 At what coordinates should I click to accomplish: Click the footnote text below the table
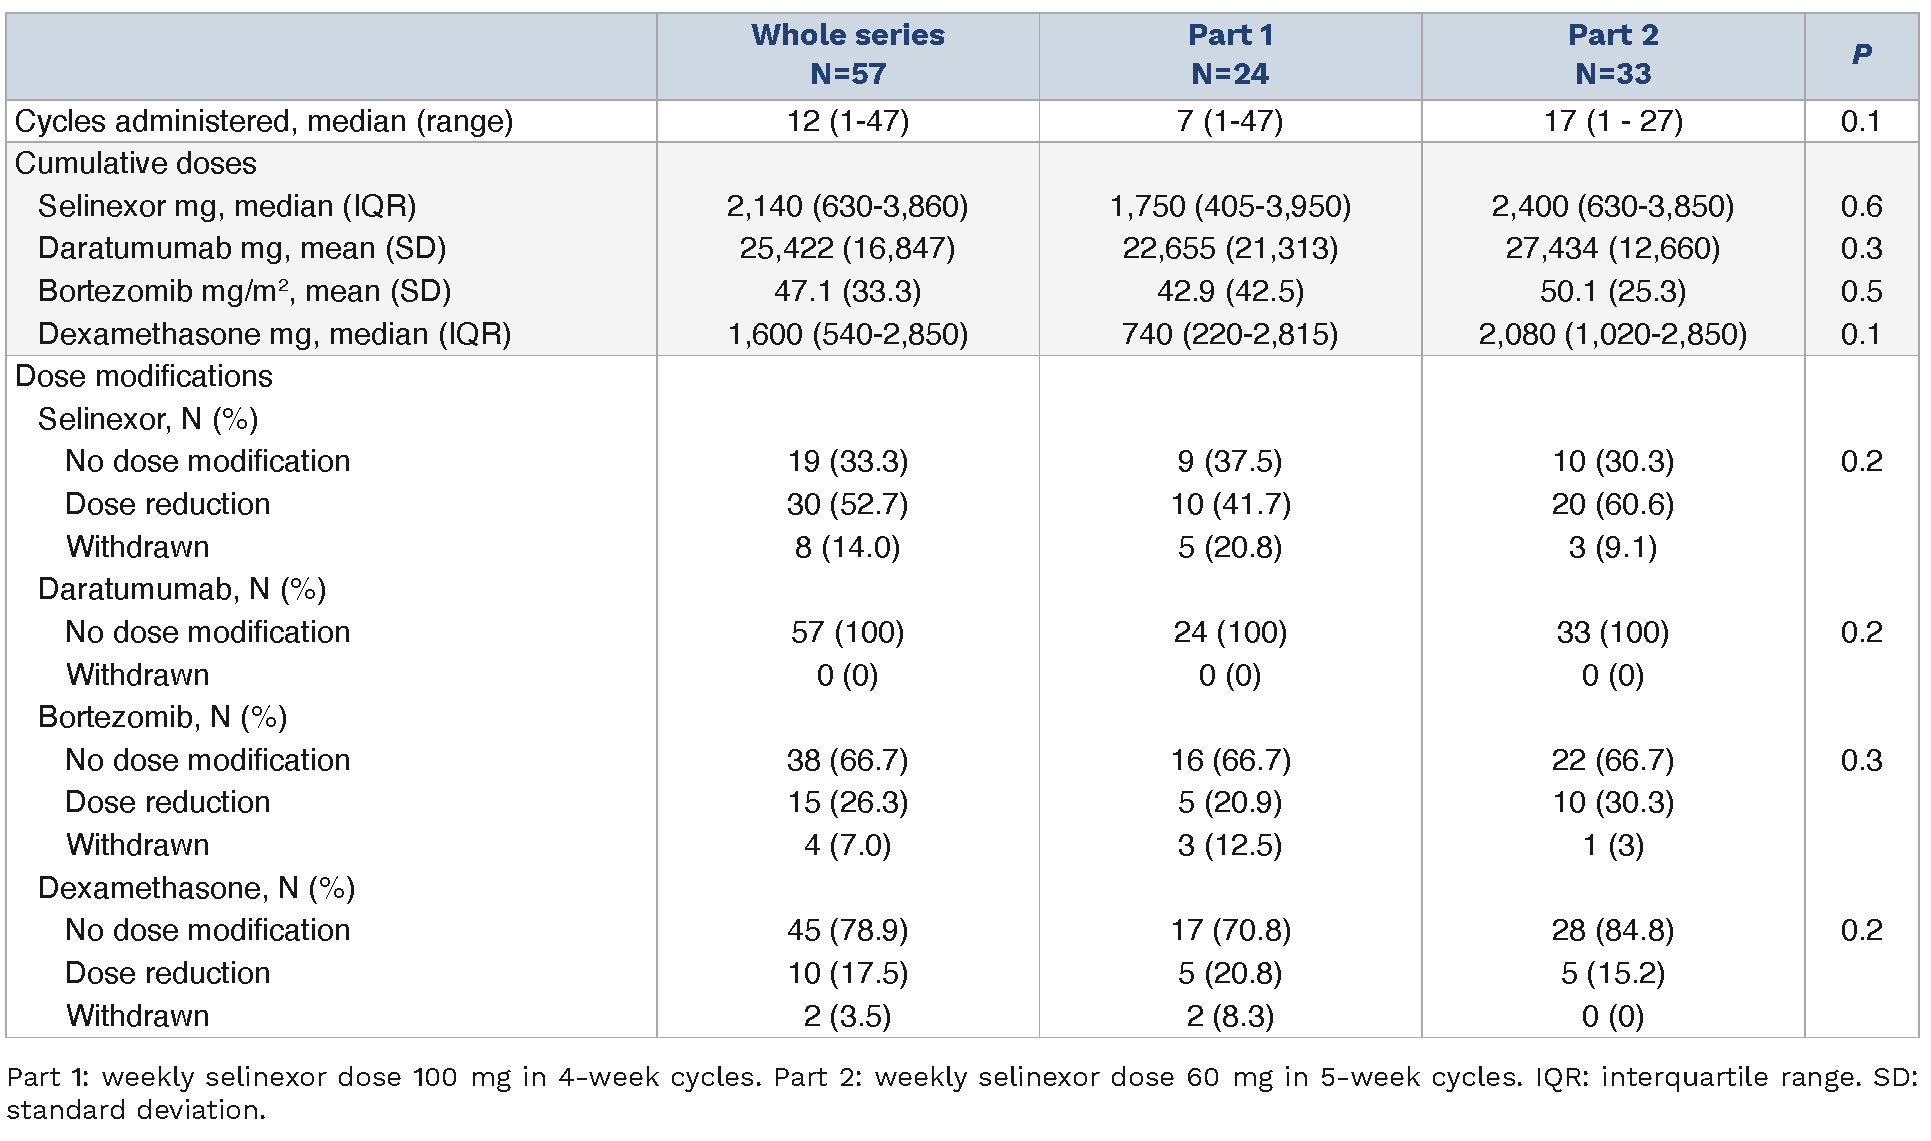(960, 1093)
